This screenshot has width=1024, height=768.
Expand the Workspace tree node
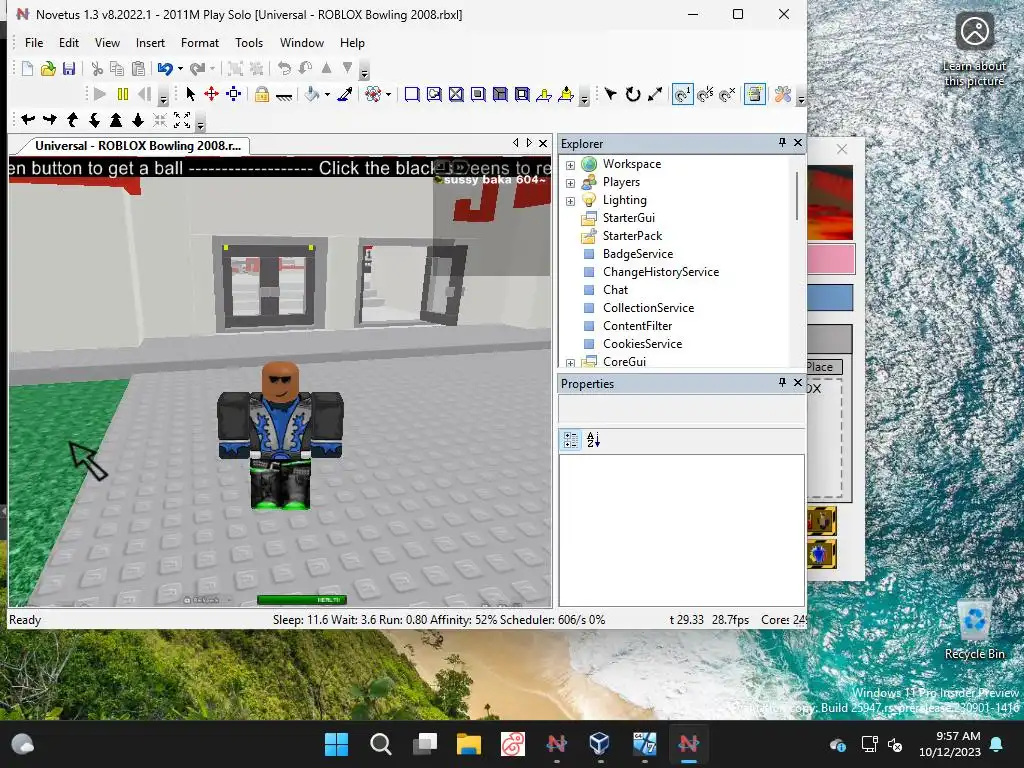click(570, 165)
